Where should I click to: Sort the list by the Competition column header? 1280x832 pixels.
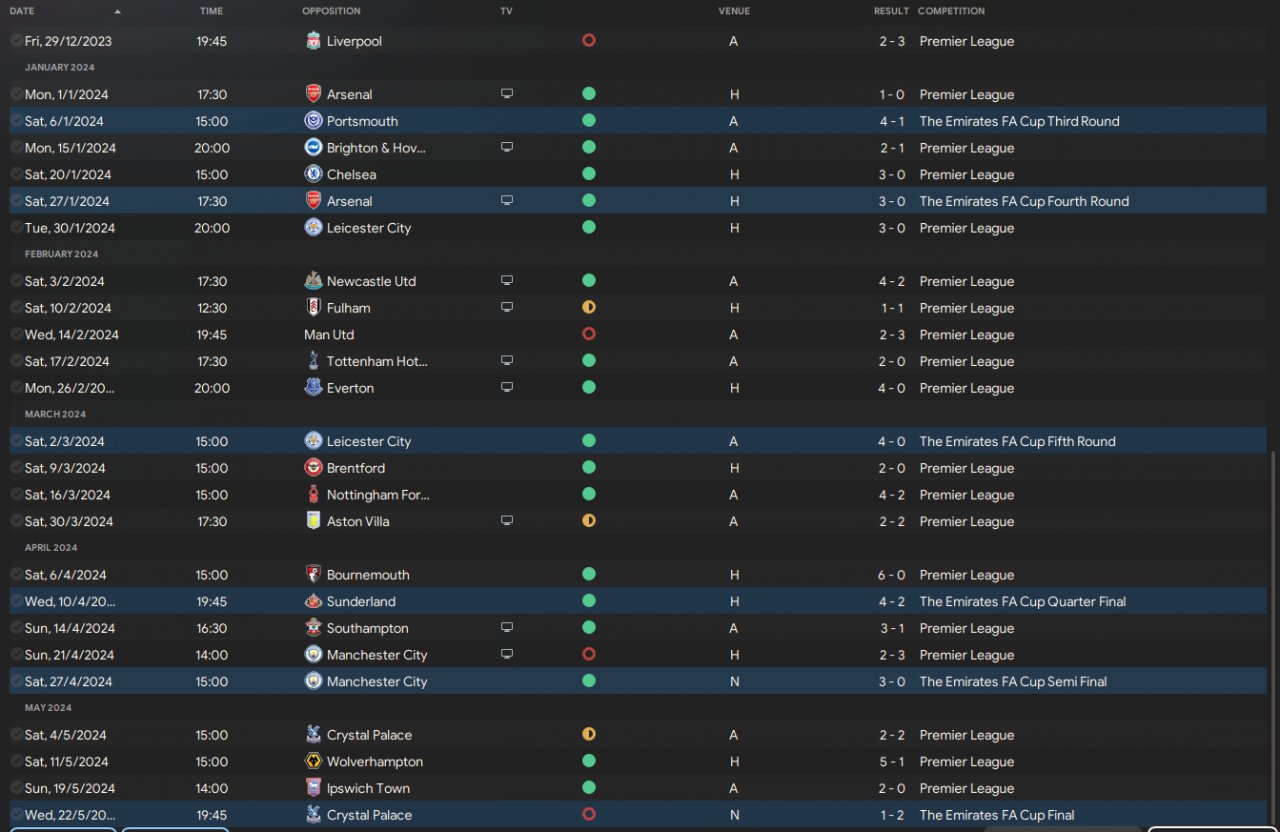click(x=951, y=11)
